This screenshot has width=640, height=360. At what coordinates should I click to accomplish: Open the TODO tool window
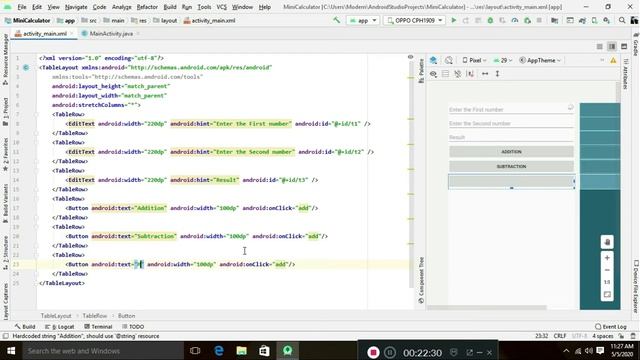point(133,327)
